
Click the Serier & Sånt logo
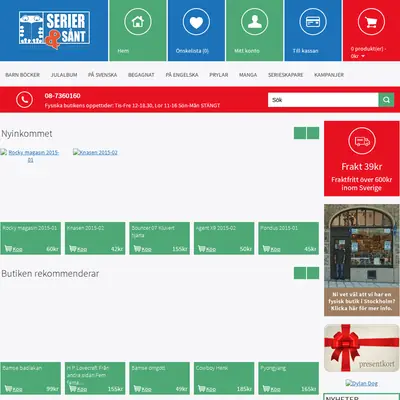pyautogui.click(x=54, y=30)
